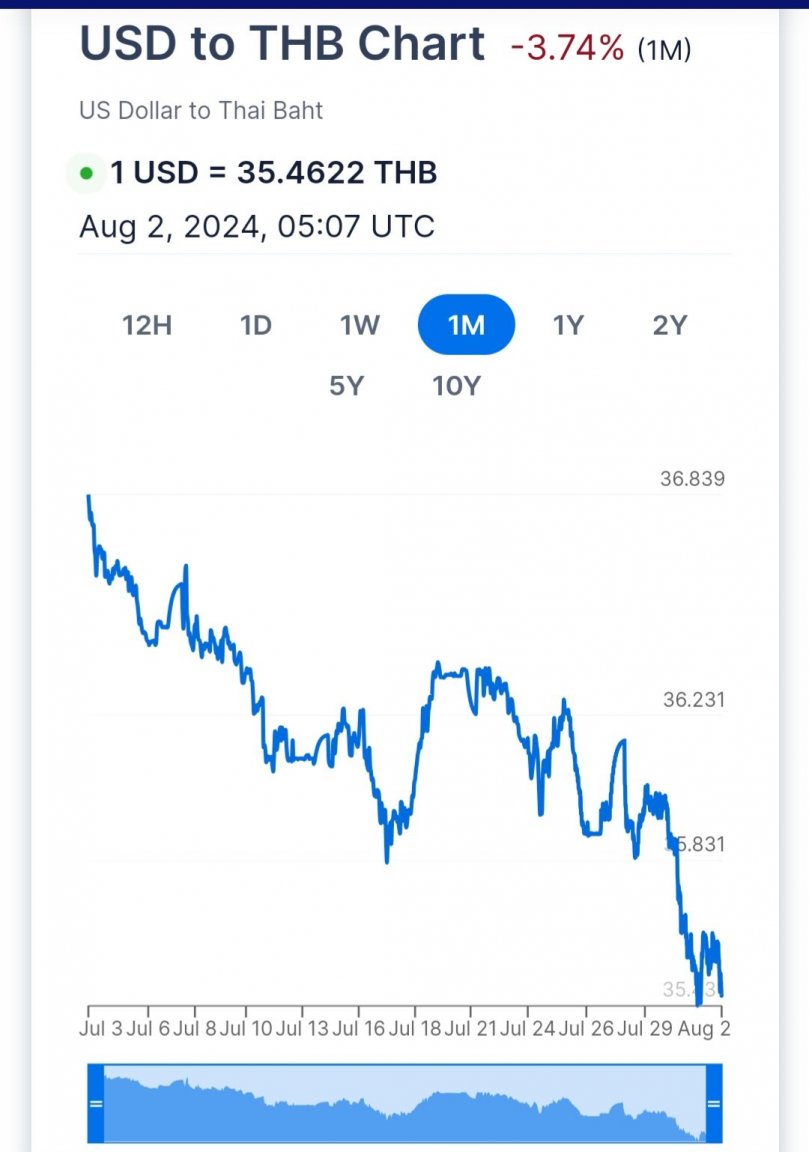
Task: Click right handle of range slider
Action: 714,1104
